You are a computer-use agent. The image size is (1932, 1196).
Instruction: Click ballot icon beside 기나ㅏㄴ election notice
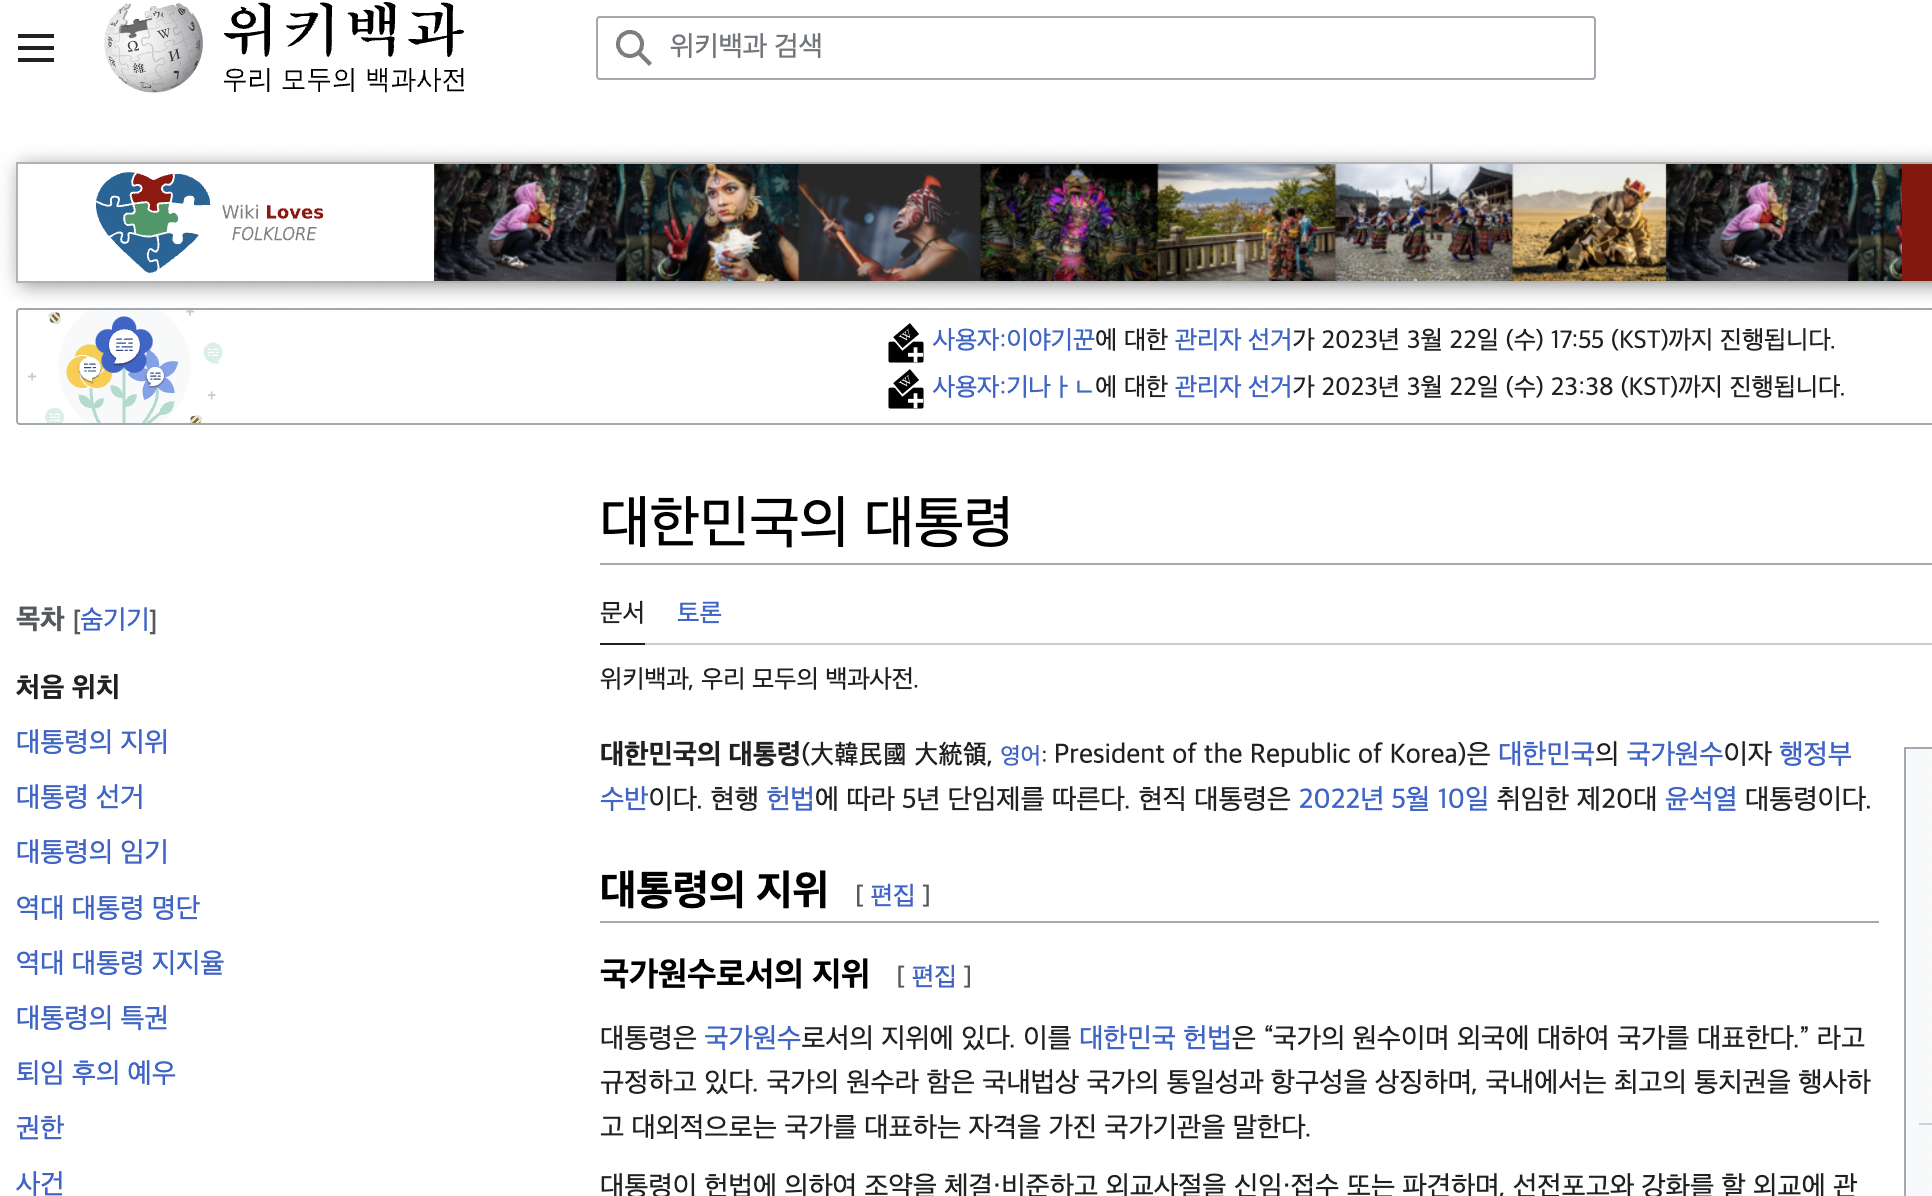[x=906, y=388]
